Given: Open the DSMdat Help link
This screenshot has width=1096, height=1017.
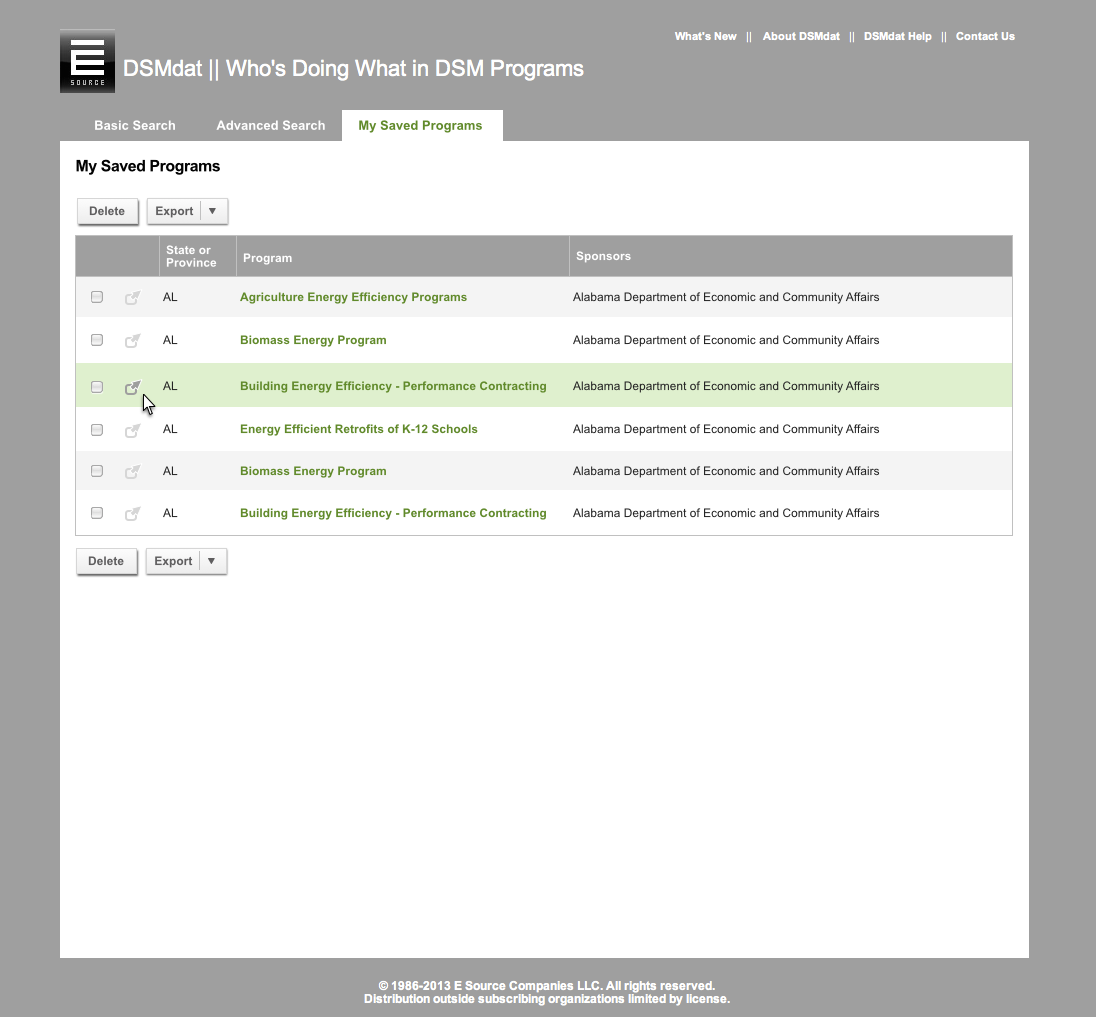Looking at the screenshot, I should coord(897,37).
